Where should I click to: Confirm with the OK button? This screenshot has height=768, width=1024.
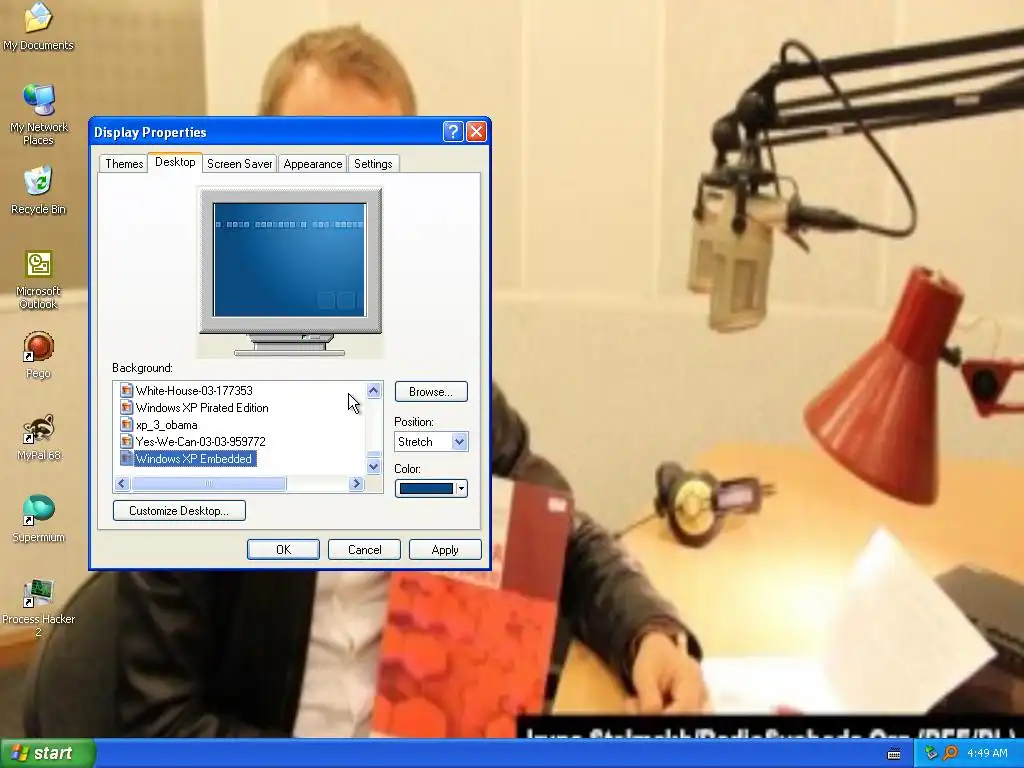[283, 550]
